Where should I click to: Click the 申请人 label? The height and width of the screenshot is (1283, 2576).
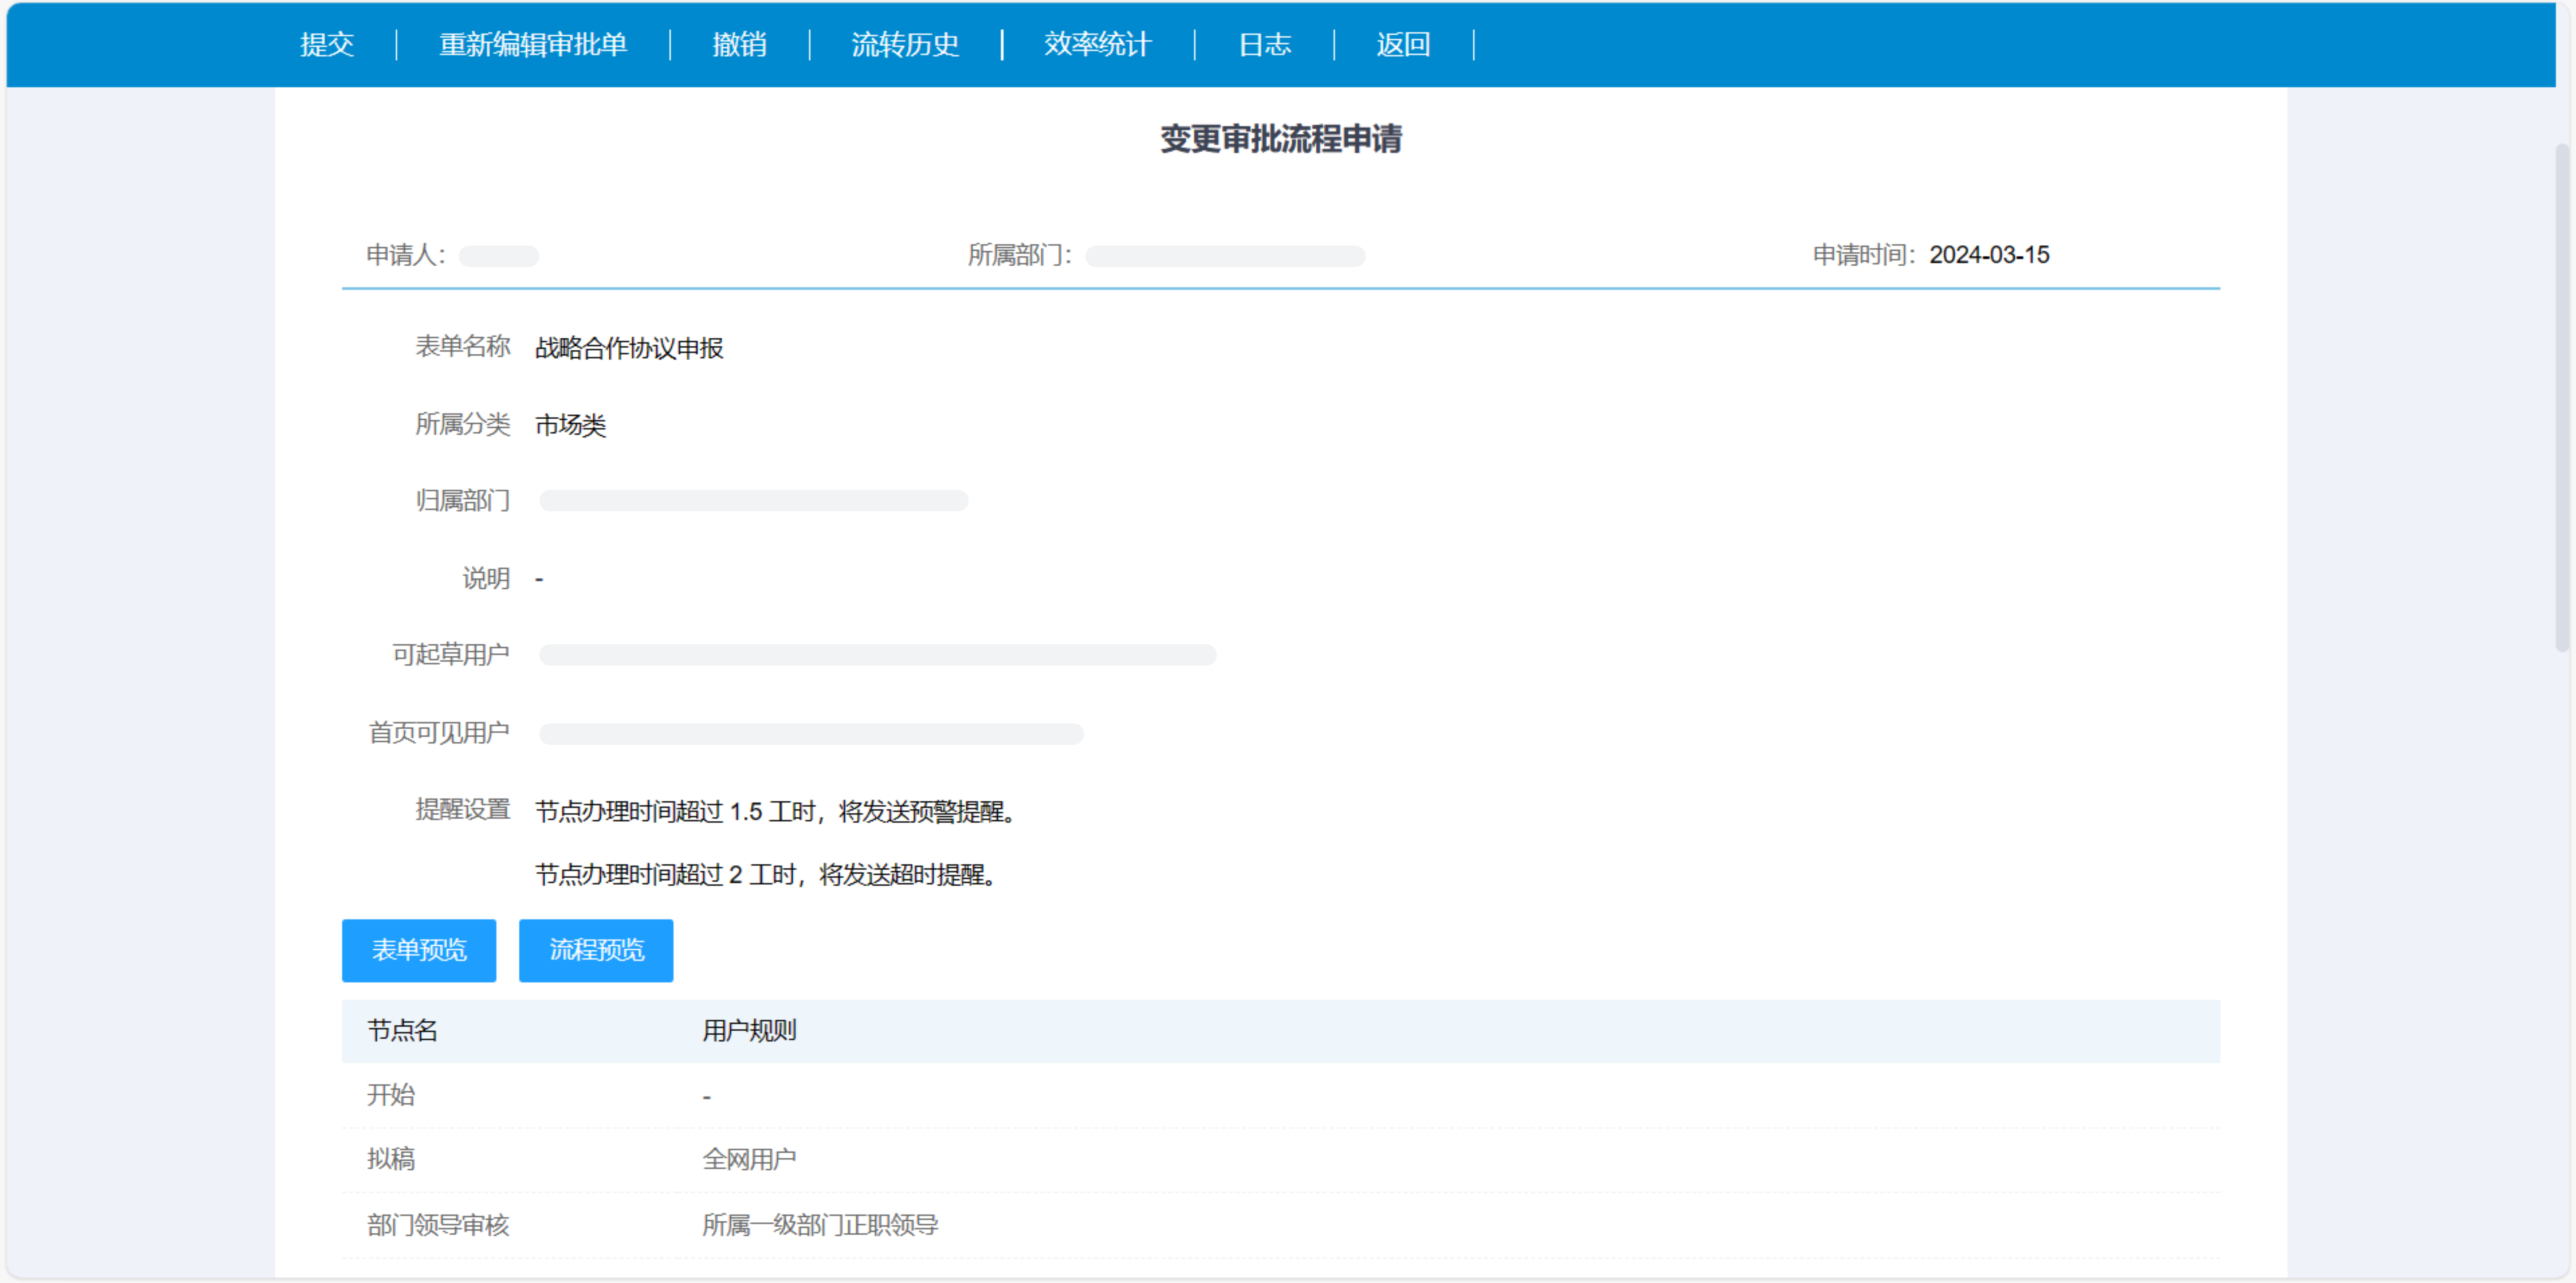coord(405,255)
